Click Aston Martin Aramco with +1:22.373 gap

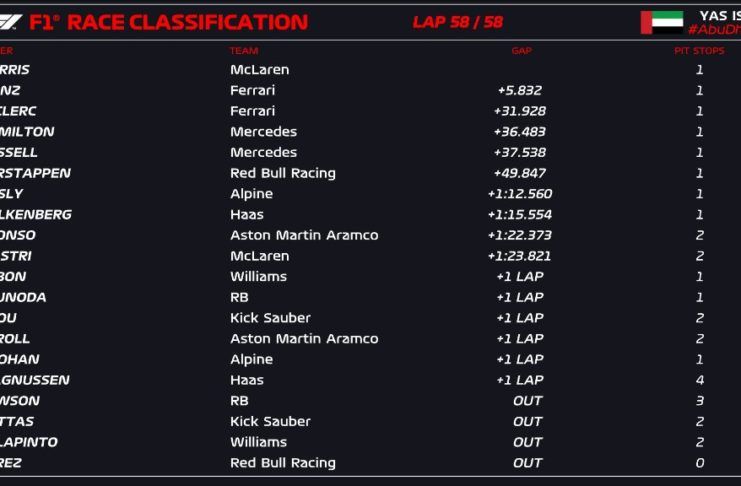coord(304,235)
